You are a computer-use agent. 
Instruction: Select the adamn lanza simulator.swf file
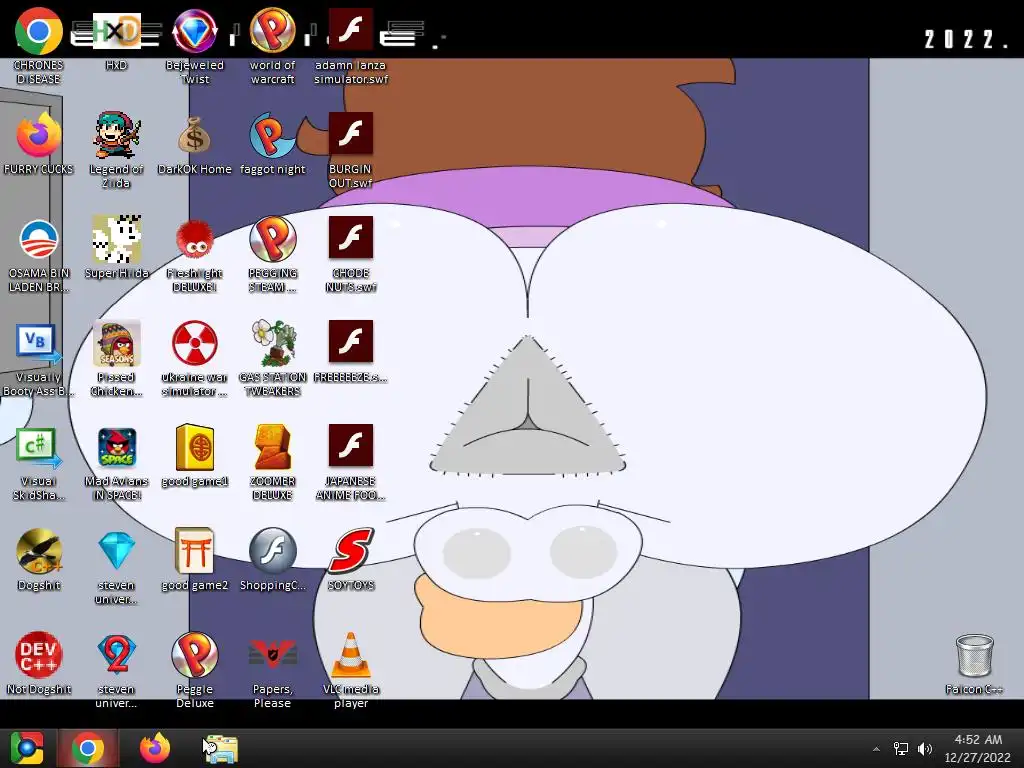click(351, 29)
